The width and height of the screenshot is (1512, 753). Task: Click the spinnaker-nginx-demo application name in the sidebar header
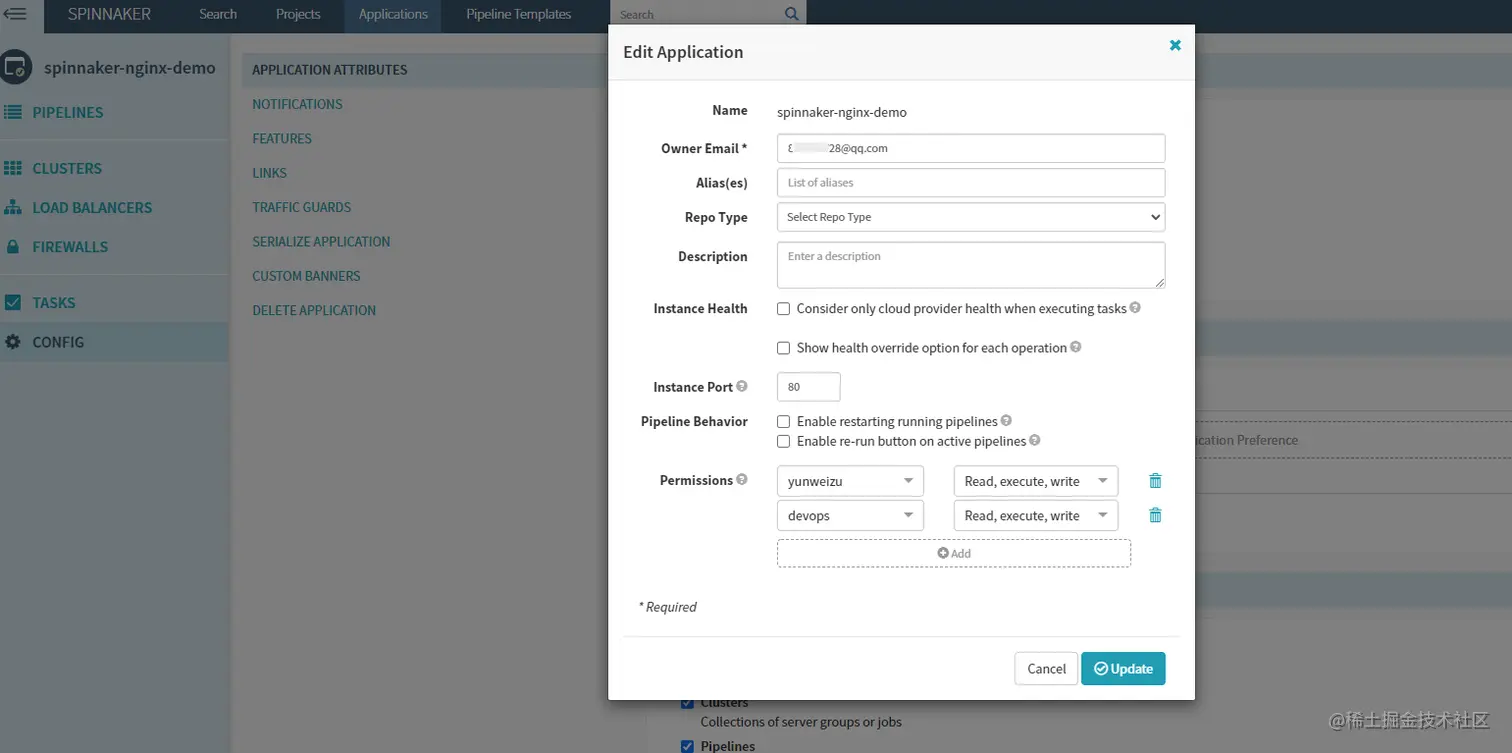(130, 68)
